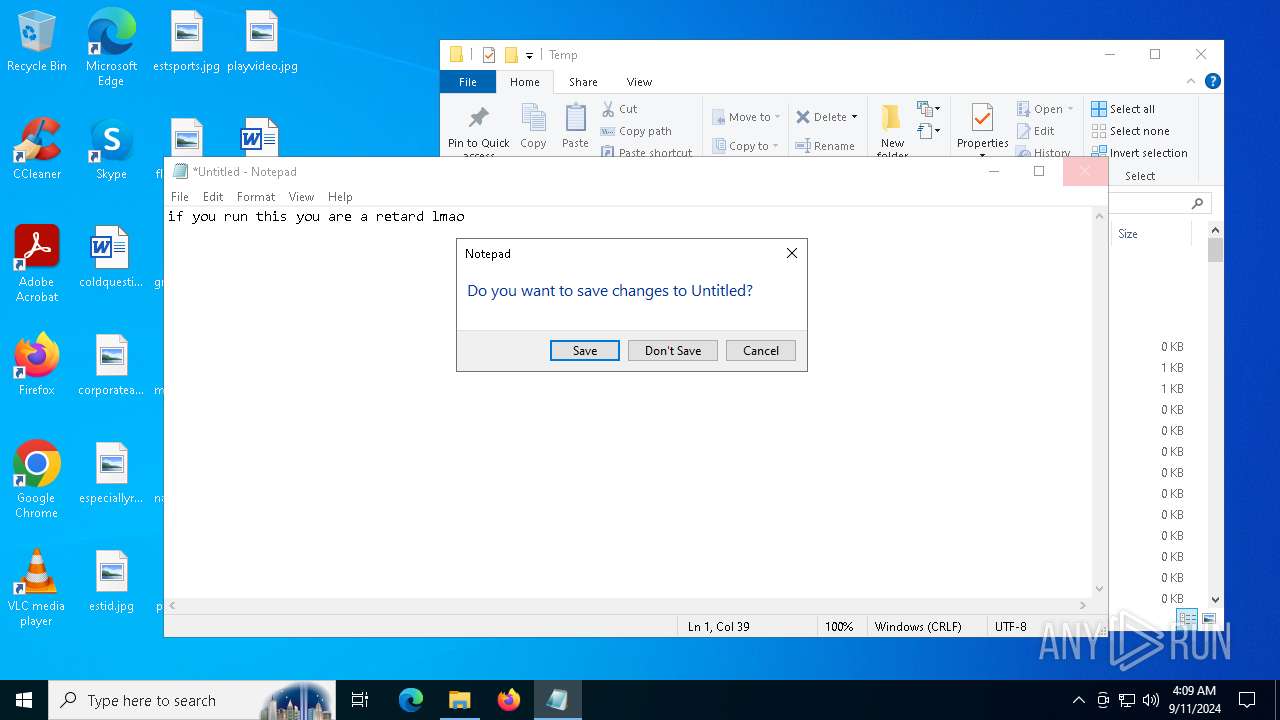Switch Explorer to large icons view
Viewport: 1280px width, 720px height.
click(1208, 618)
